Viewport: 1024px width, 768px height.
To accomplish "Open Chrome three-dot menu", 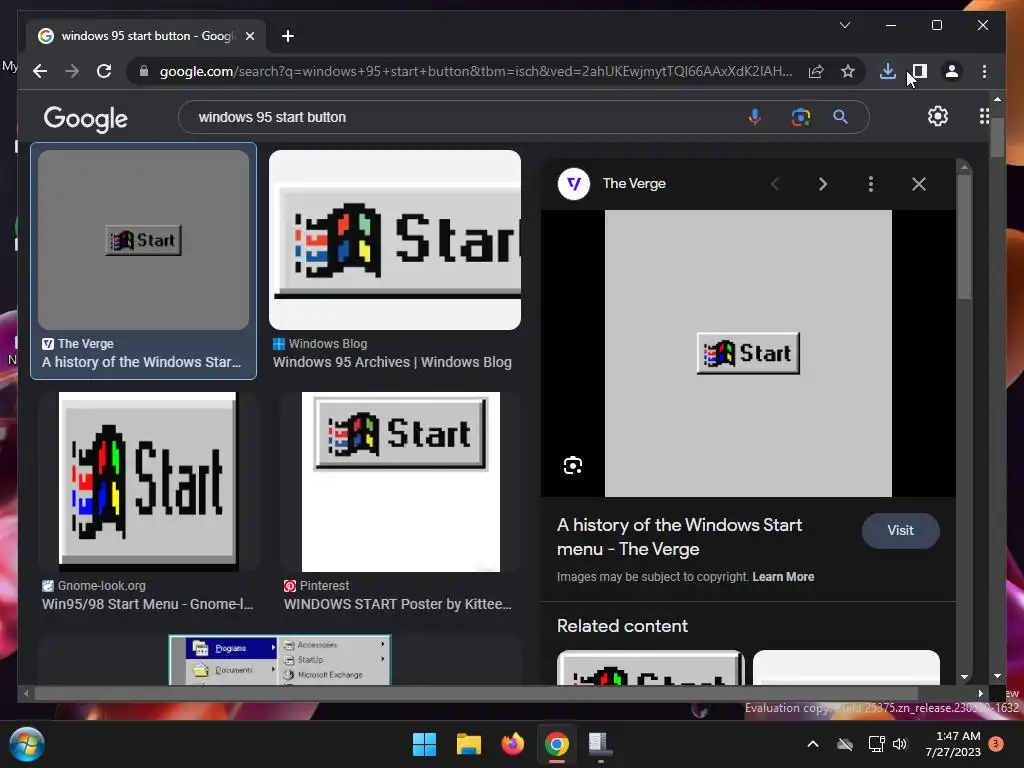I will click(x=984, y=71).
